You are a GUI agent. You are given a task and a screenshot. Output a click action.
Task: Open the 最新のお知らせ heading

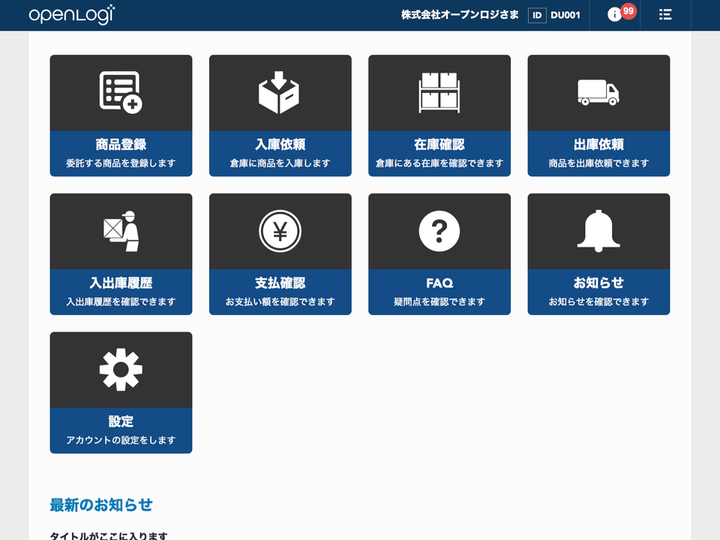point(101,505)
